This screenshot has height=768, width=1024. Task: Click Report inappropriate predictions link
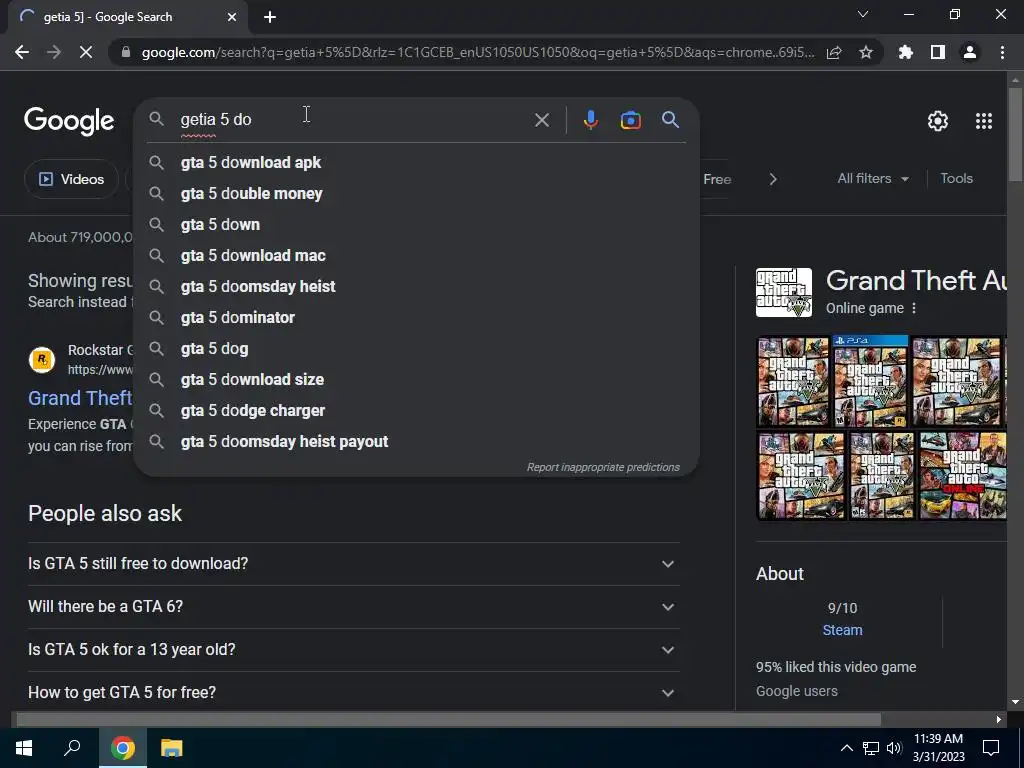click(x=603, y=467)
